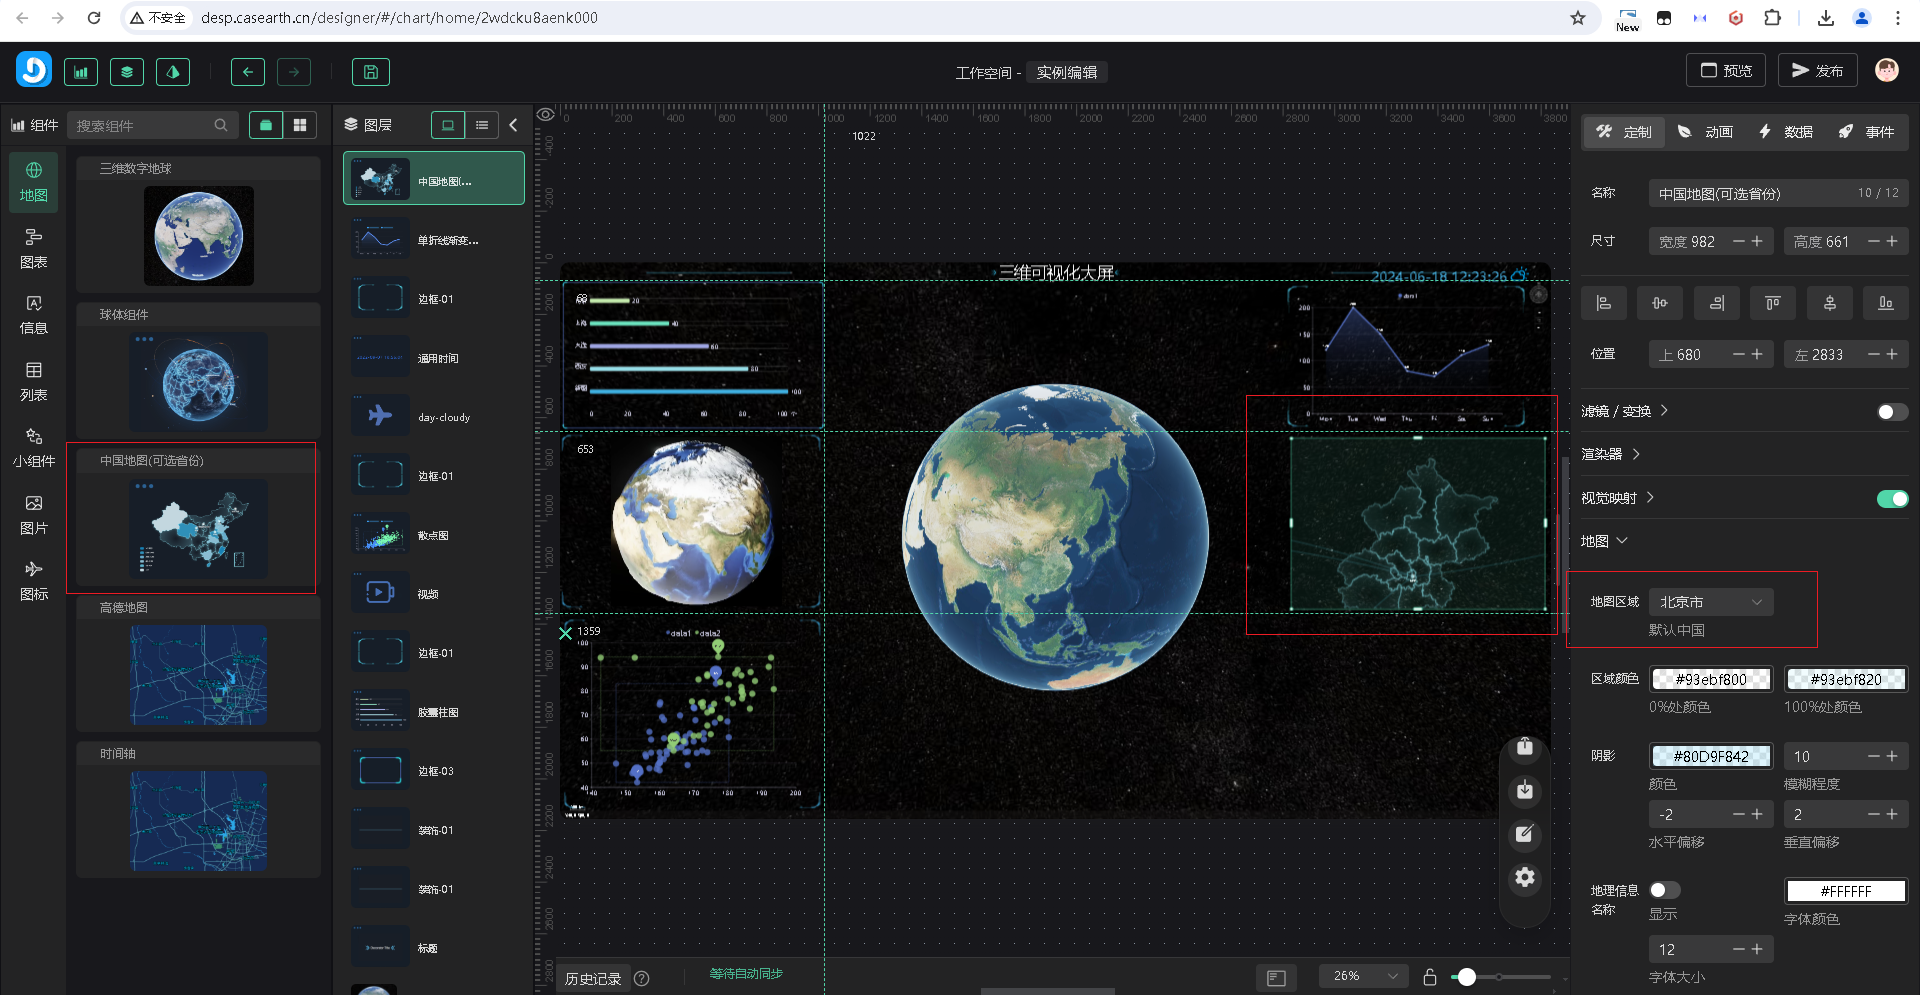The image size is (1920, 995).
Task: Open the 阴影 color swatch #80D9F842
Action: pos(1710,757)
